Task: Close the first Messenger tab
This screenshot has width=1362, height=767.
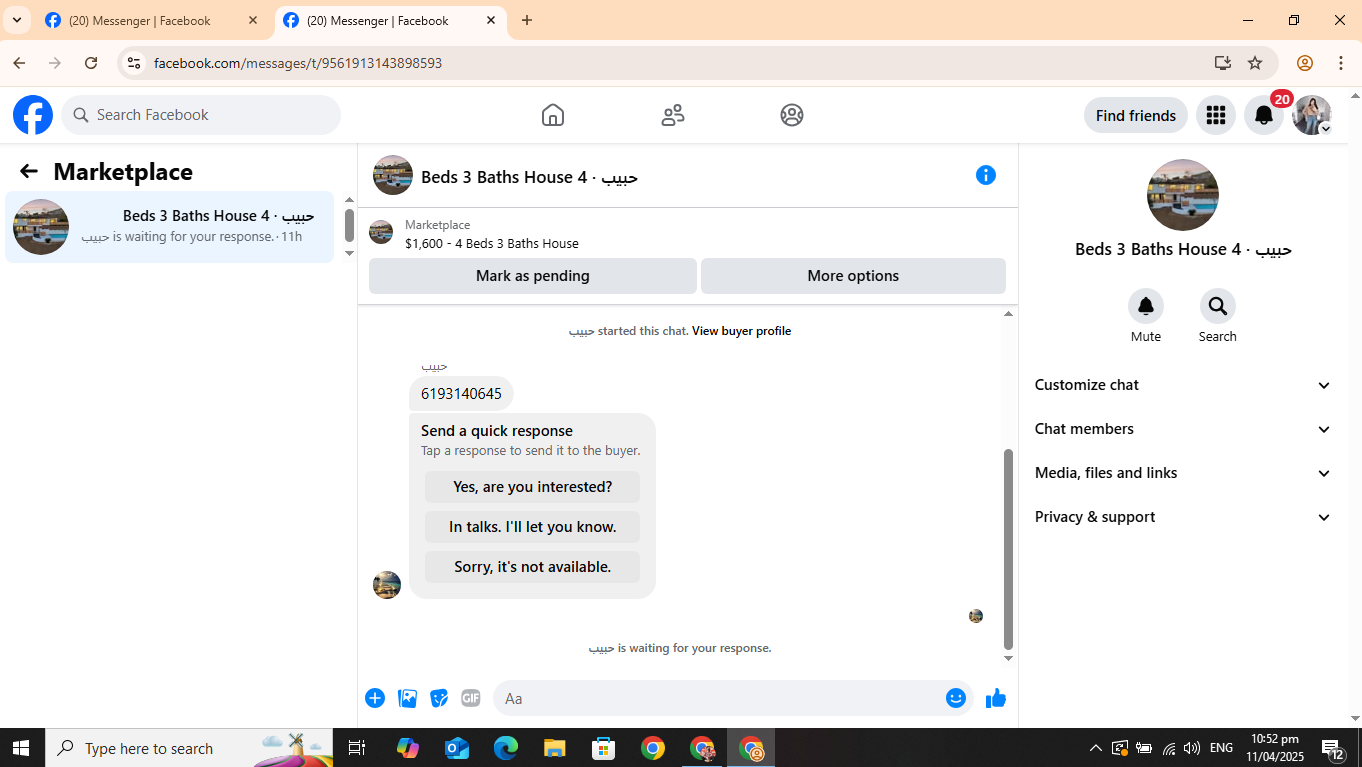Action: [253, 20]
